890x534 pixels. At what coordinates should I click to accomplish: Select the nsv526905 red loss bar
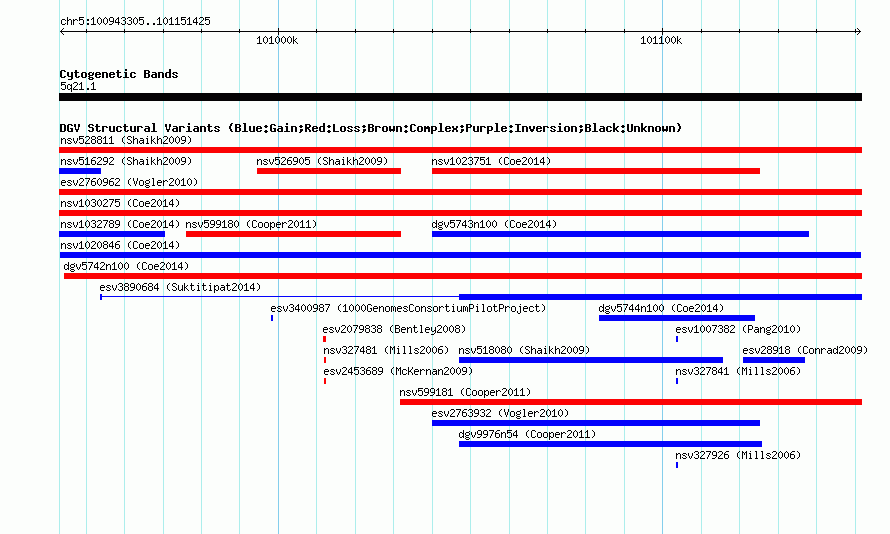(x=329, y=171)
